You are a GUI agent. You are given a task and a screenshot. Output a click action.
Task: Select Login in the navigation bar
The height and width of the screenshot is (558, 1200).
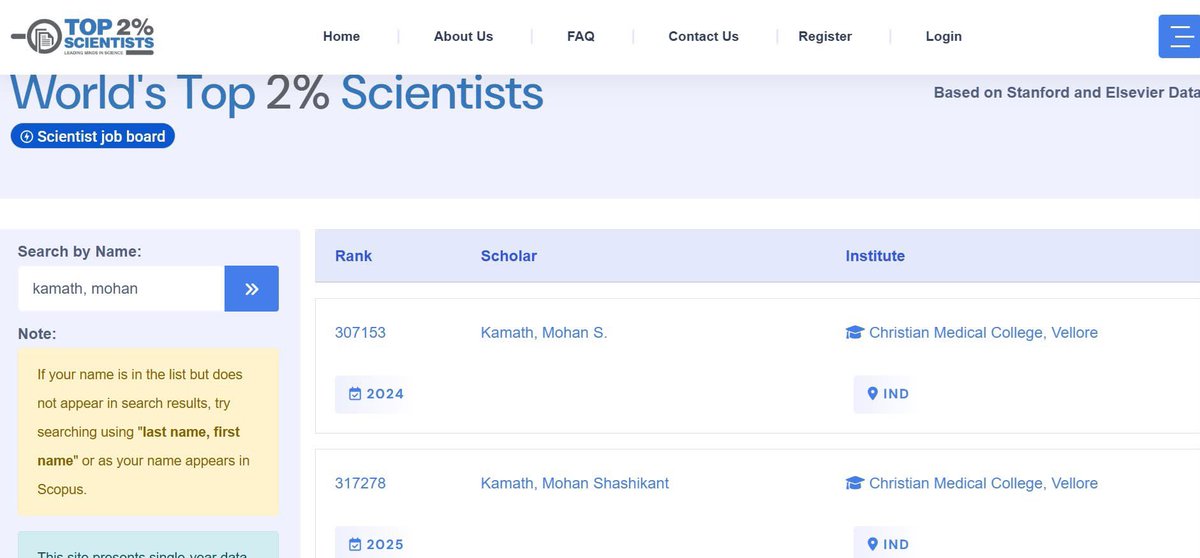943,36
